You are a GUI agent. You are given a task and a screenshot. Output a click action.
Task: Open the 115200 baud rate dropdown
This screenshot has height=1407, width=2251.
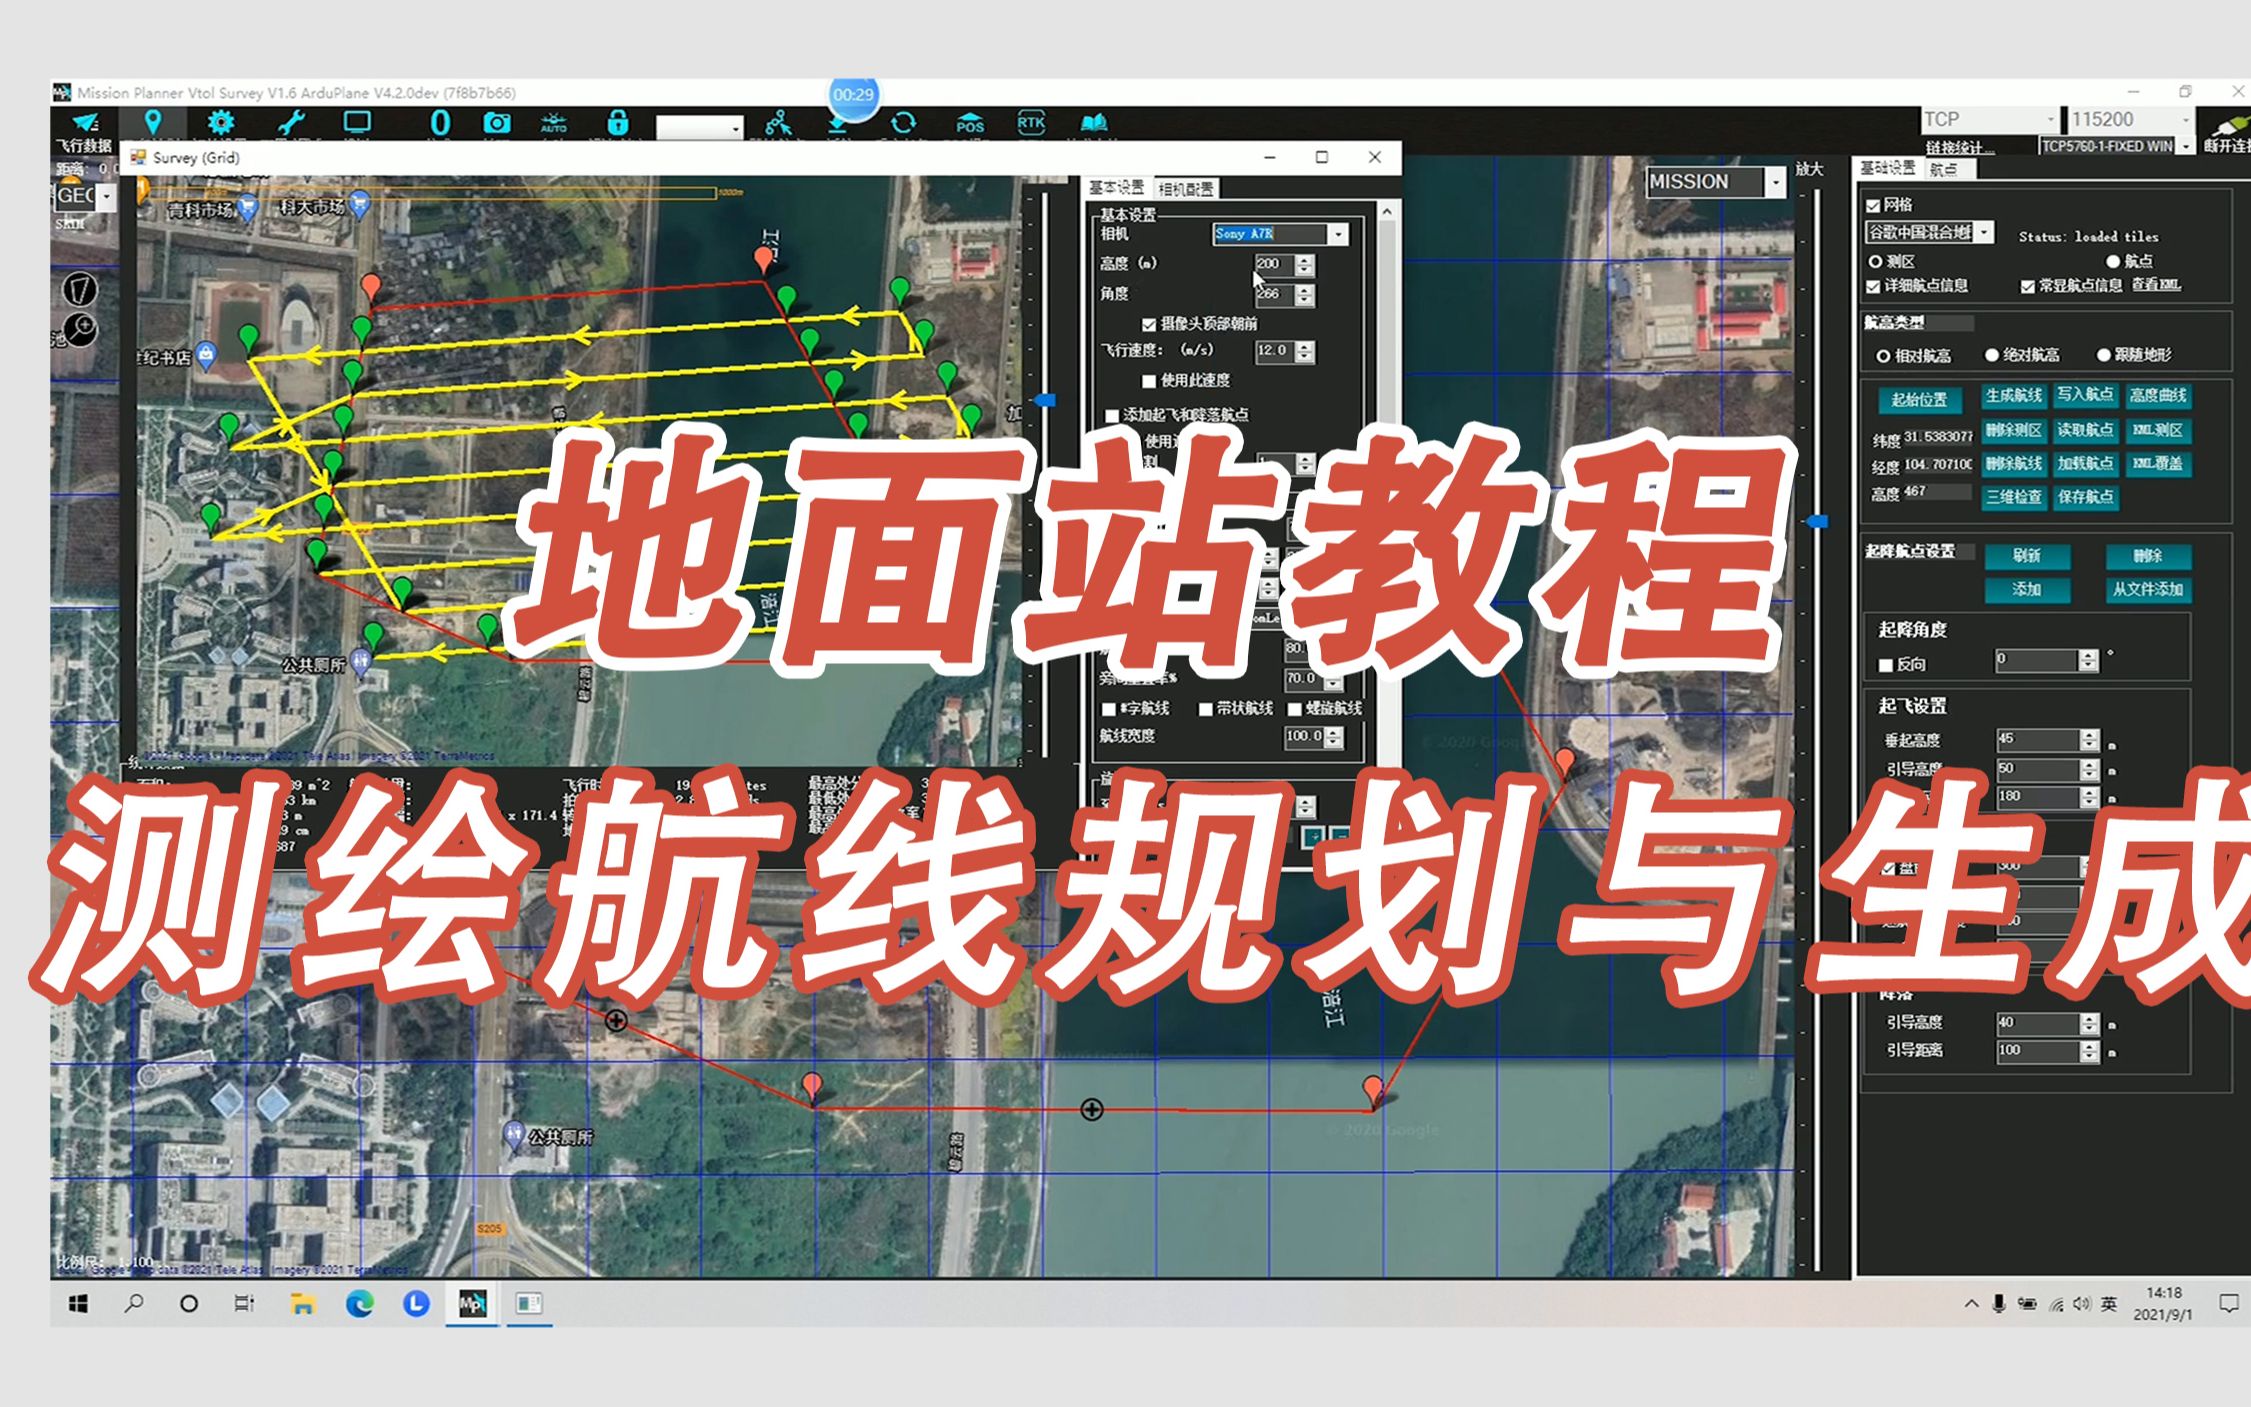click(2187, 120)
